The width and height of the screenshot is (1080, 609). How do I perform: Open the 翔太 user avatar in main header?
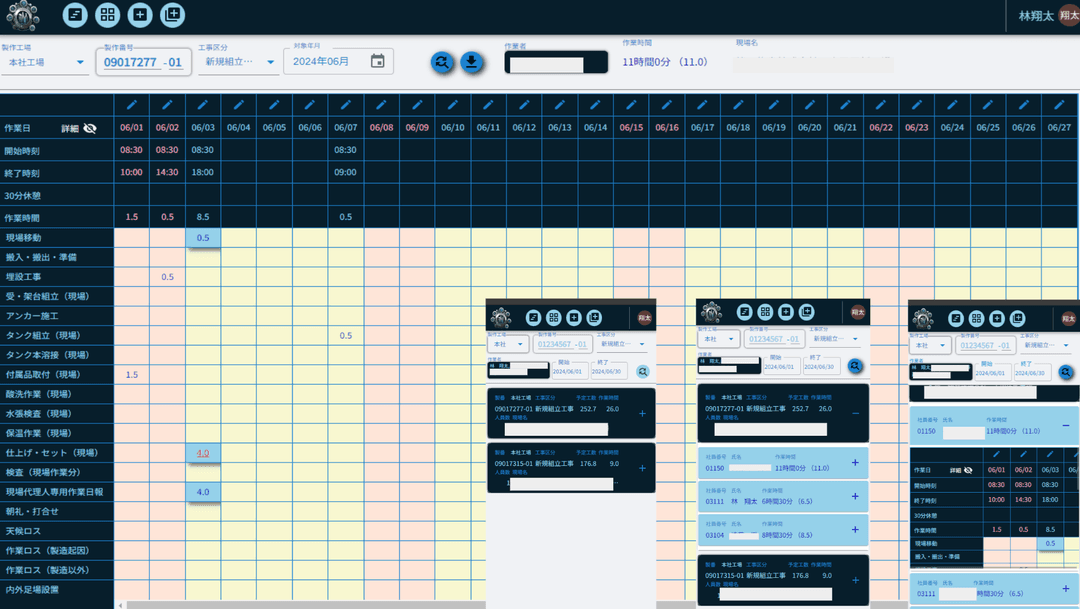[1070, 15]
